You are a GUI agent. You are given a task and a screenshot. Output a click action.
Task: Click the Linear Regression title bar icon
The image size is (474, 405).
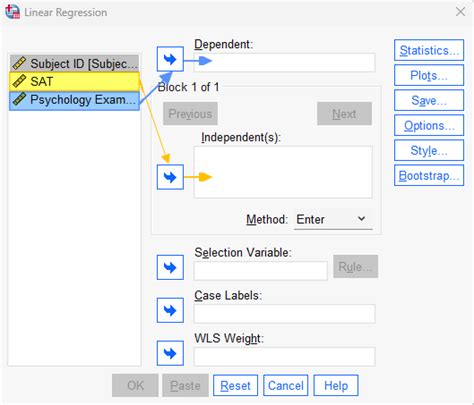coord(12,12)
